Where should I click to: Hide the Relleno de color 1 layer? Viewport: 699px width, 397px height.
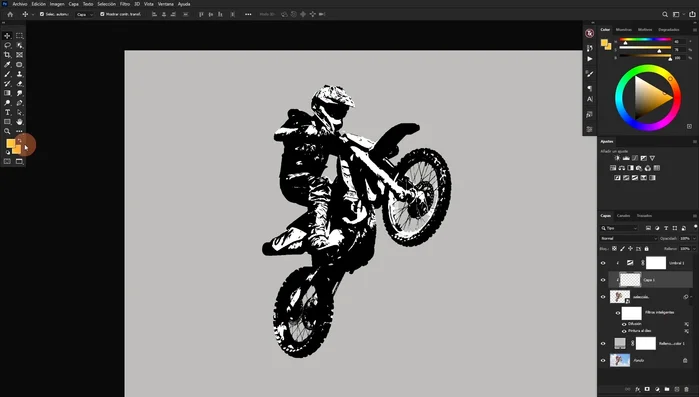603,344
